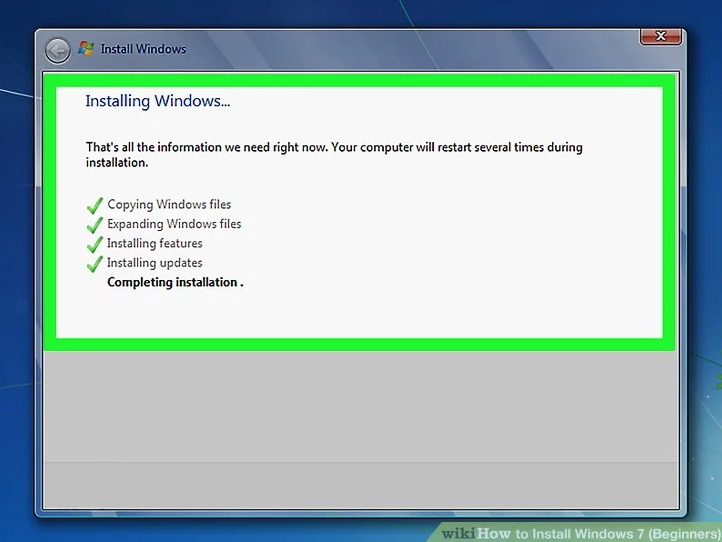Click the checkmark beside Expanding Windows files

(x=95, y=225)
